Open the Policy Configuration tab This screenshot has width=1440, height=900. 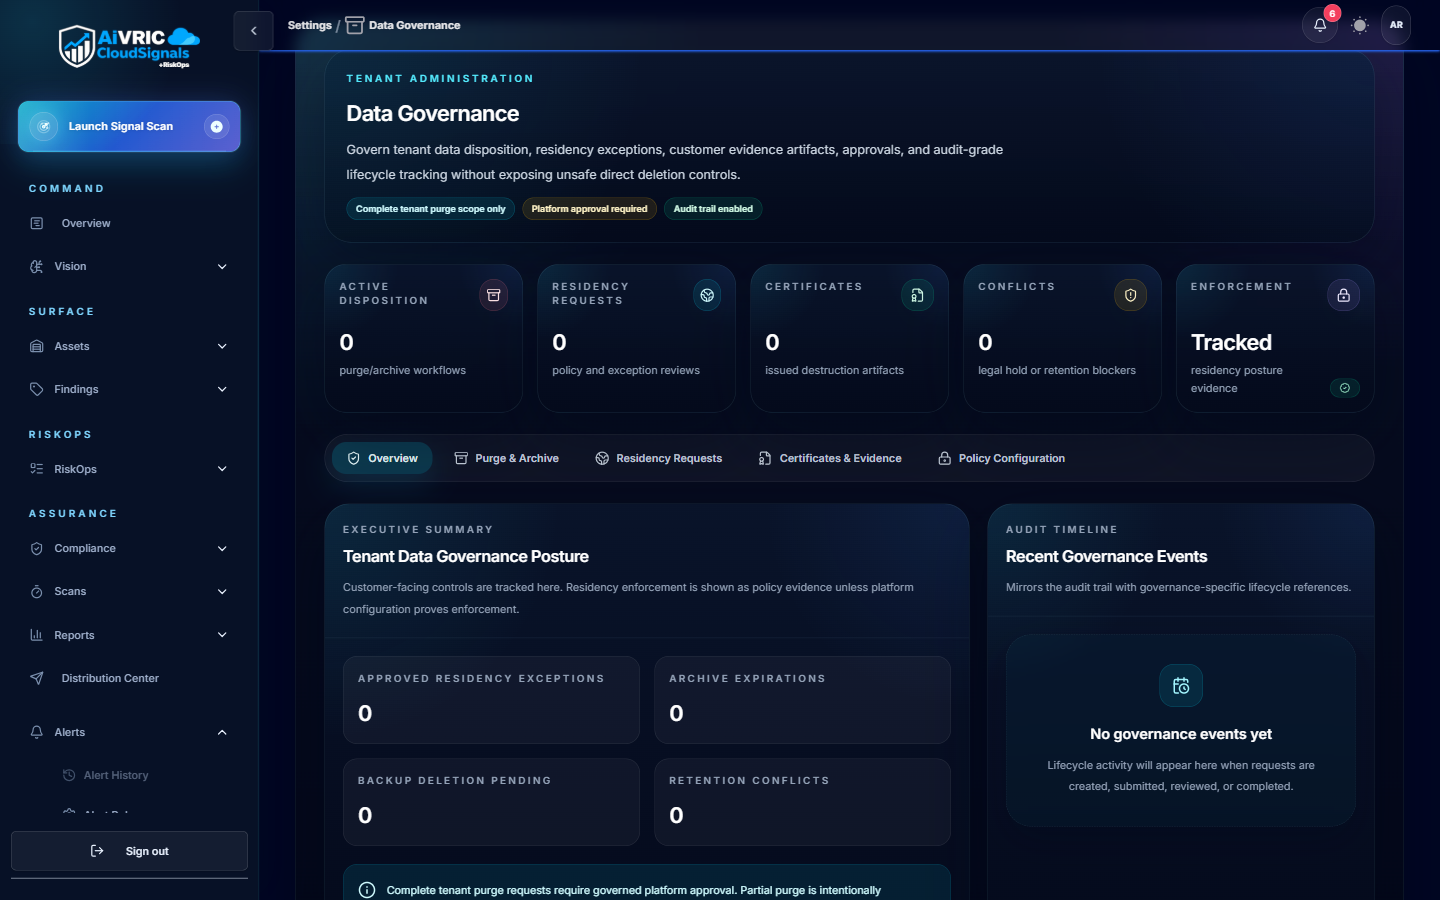tap(1001, 458)
